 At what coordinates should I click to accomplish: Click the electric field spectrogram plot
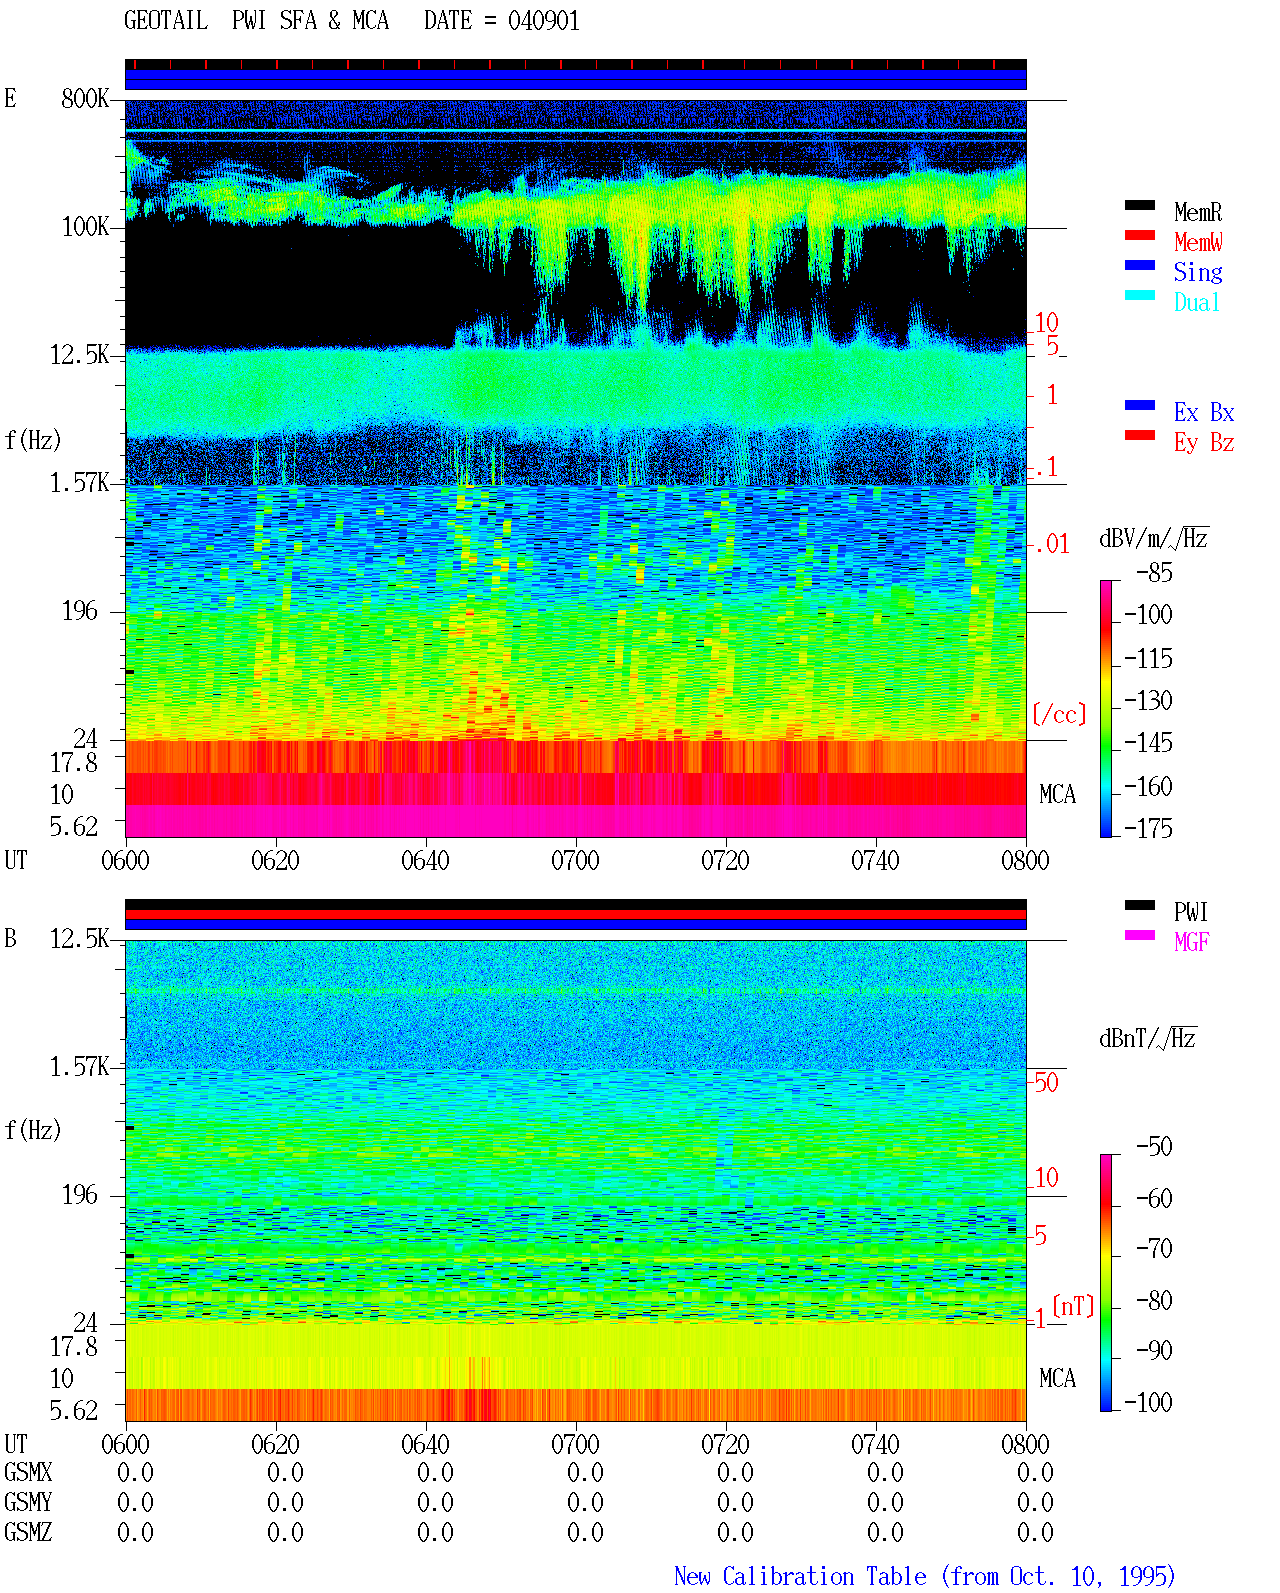click(576, 468)
